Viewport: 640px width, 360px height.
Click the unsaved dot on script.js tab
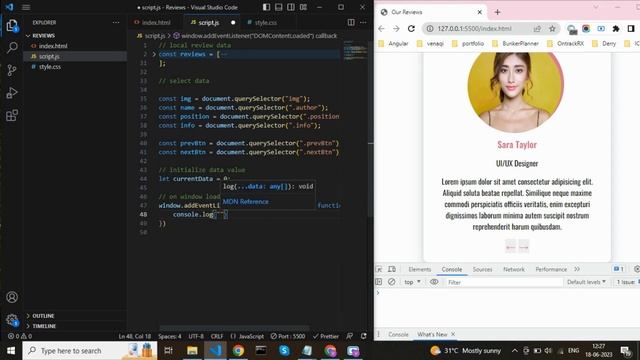pos(233,22)
